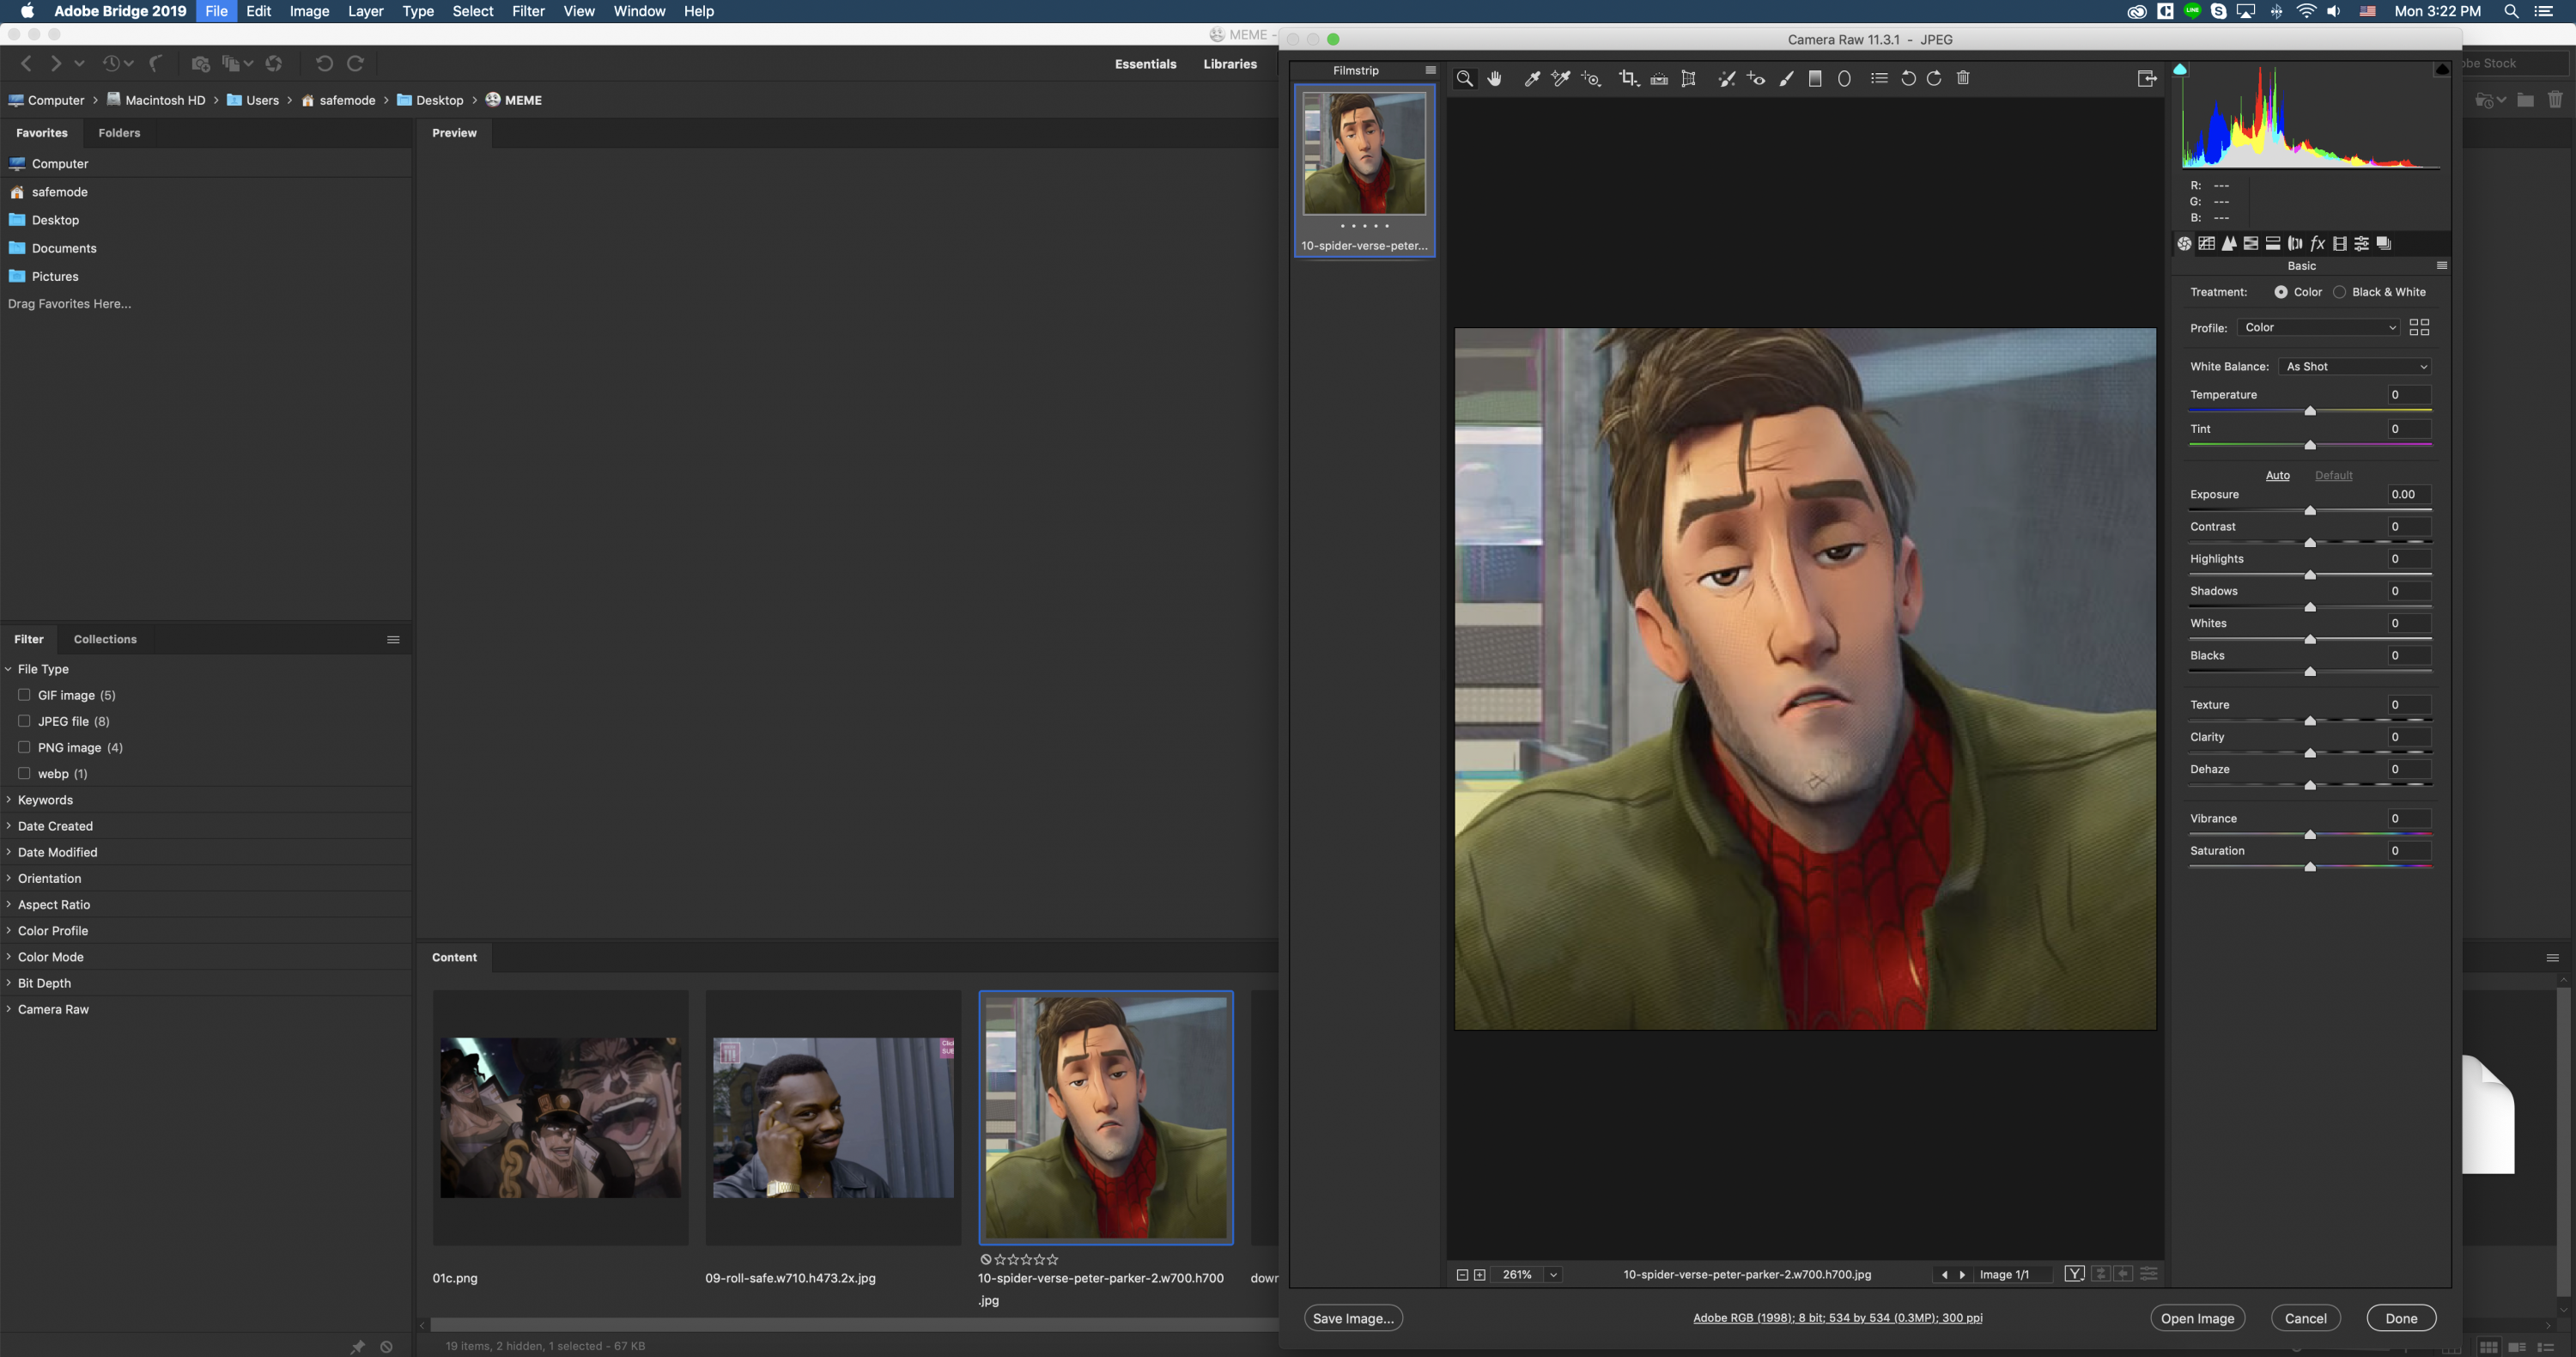Activate the Crop tool

[1627, 79]
